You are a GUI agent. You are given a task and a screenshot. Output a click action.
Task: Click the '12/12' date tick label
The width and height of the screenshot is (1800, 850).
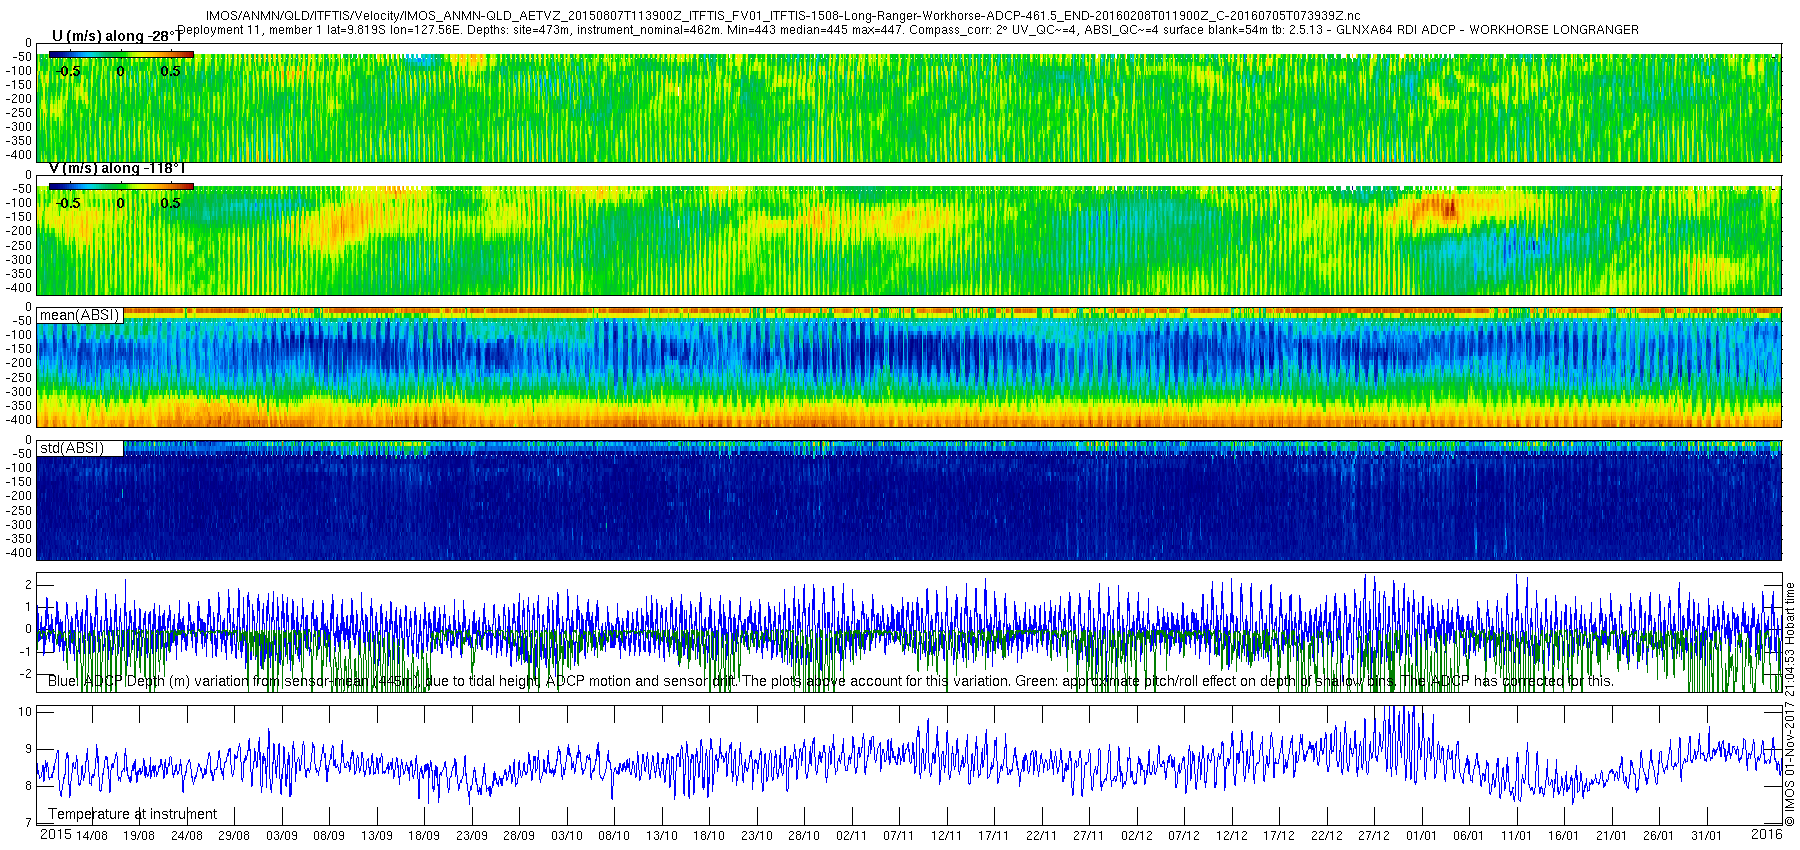(x=1232, y=836)
